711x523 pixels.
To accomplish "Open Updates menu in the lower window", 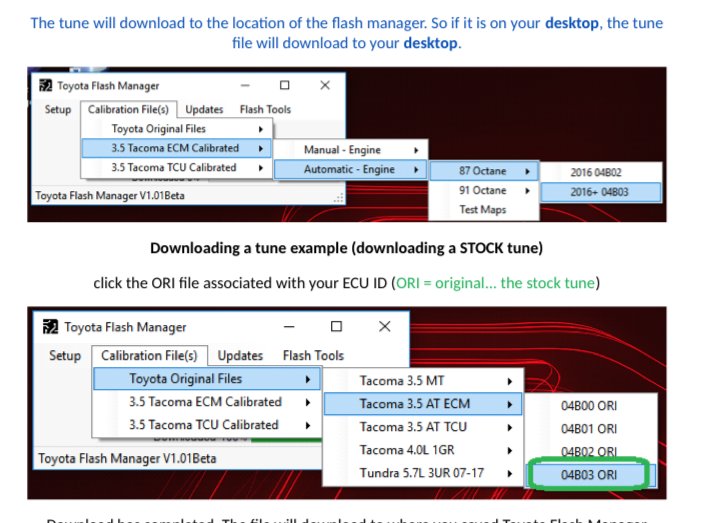I will pos(240,355).
